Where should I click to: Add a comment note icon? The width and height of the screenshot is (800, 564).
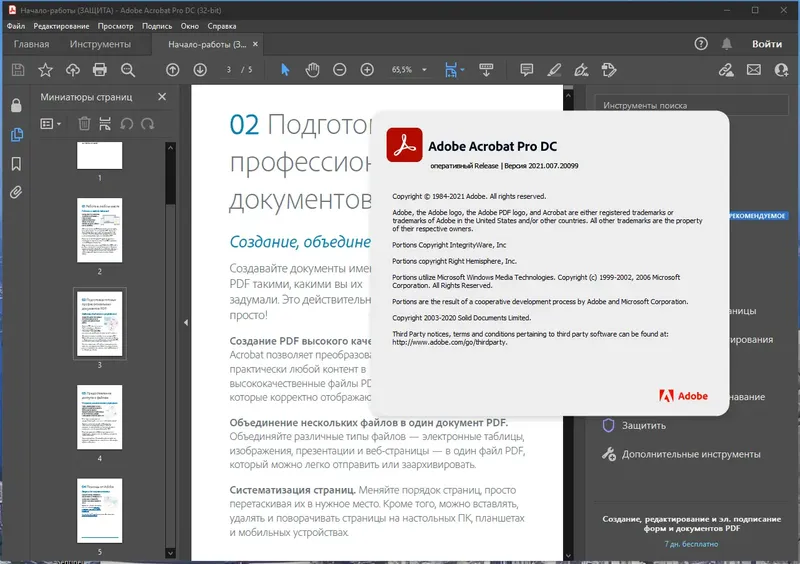tap(527, 70)
